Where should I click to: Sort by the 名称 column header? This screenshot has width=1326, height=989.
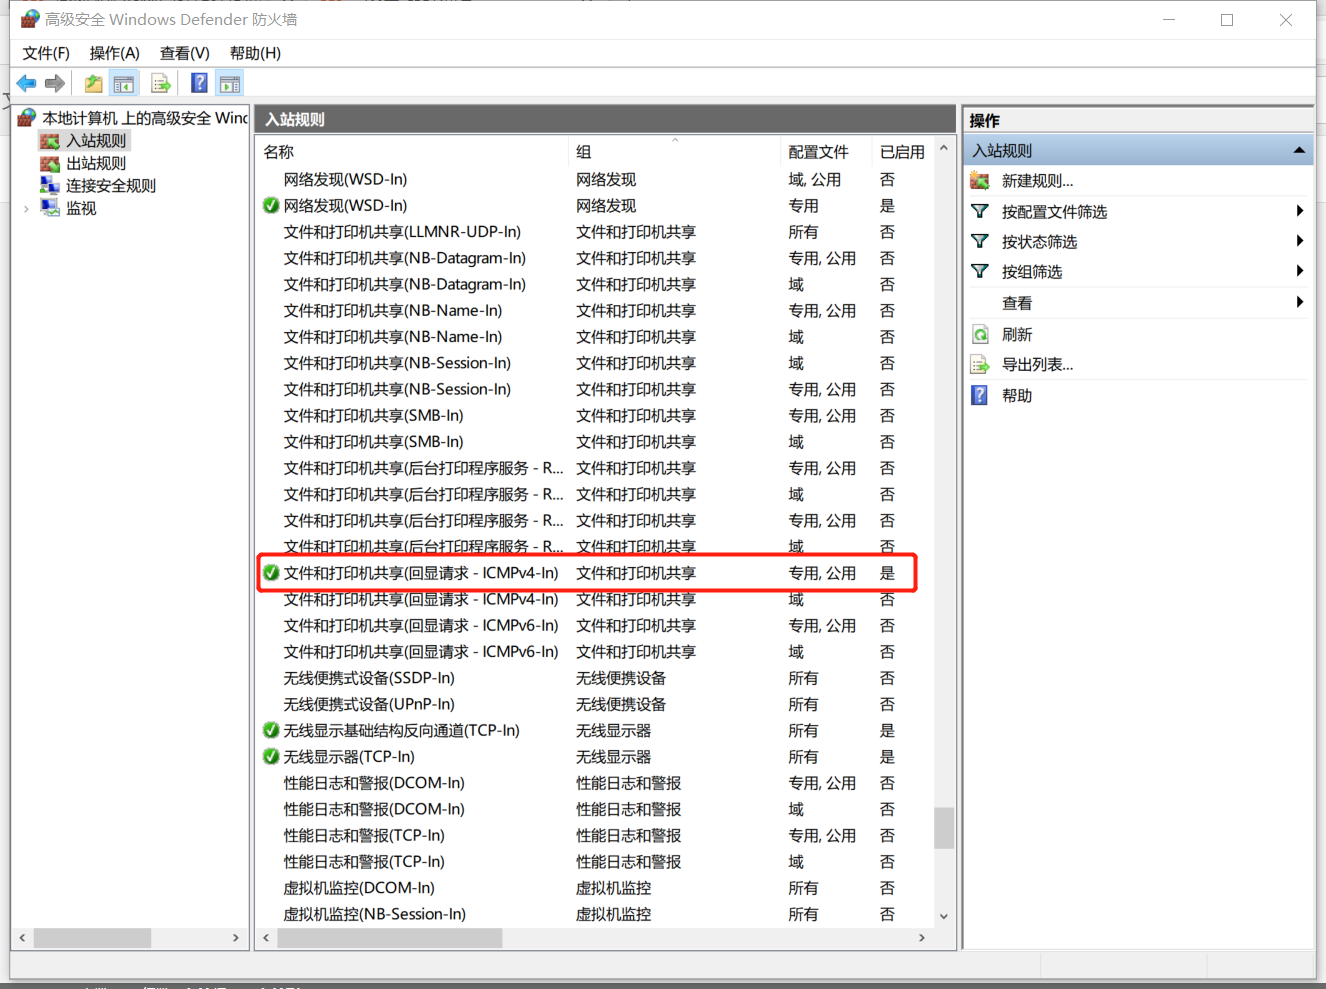[x=412, y=152]
